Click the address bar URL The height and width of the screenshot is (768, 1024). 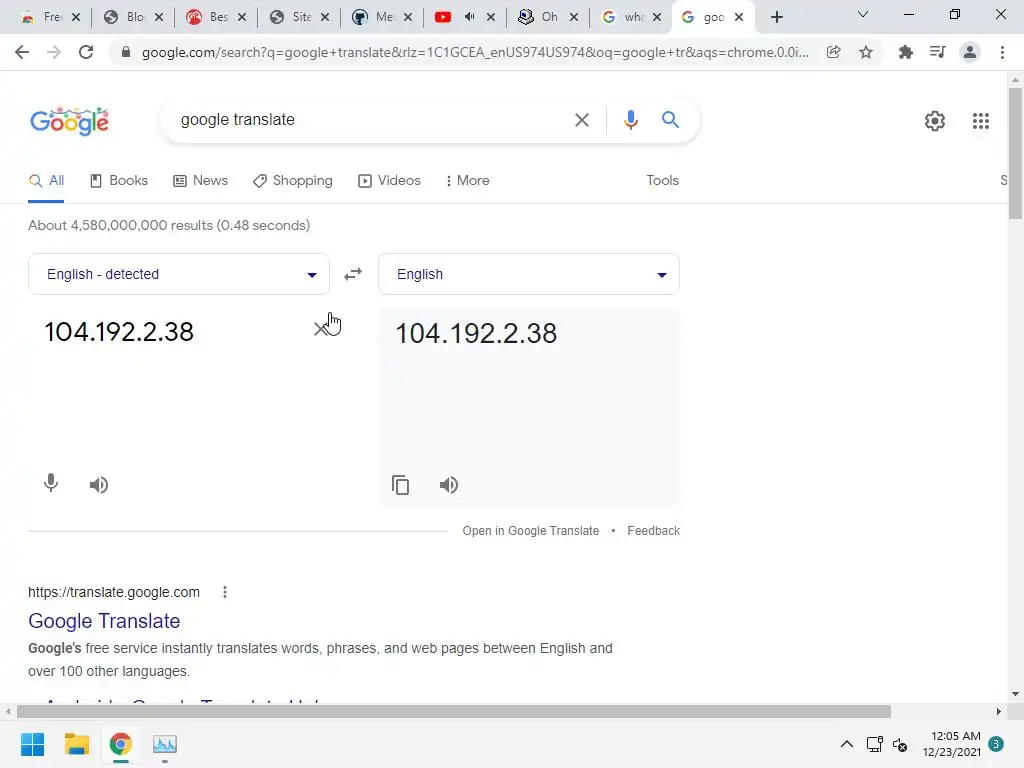[475, 52]
